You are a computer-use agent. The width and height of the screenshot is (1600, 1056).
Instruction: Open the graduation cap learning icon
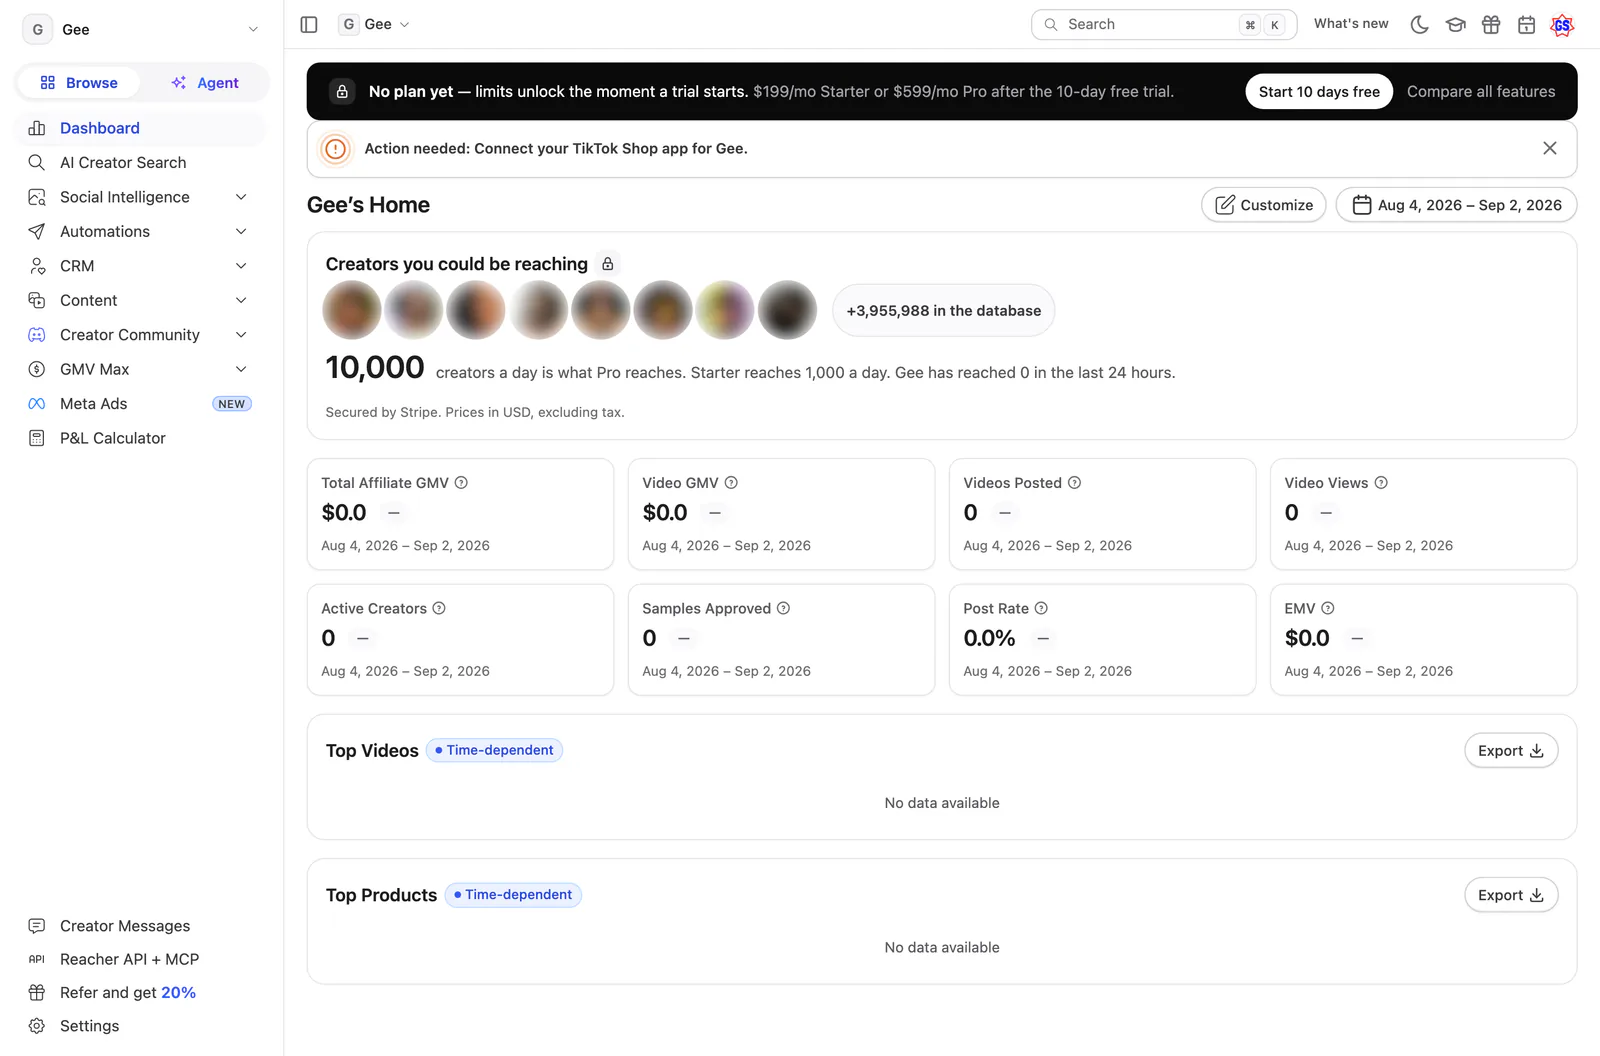click(1455, 24)
